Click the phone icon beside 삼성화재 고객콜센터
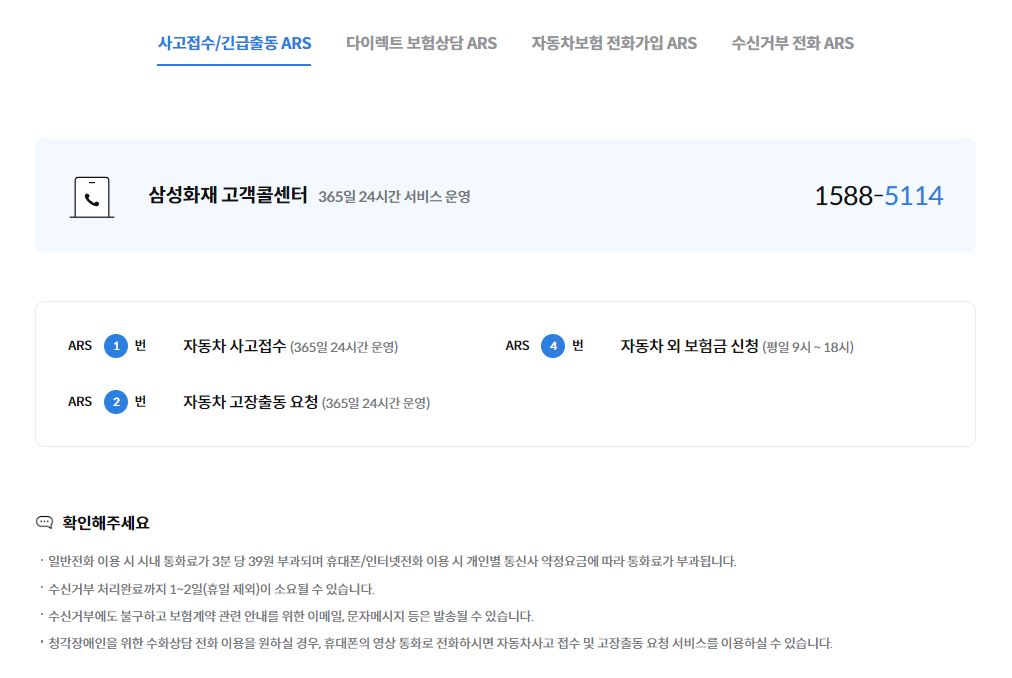This screenshot has width=1012, height=678. tap(92, 197)
